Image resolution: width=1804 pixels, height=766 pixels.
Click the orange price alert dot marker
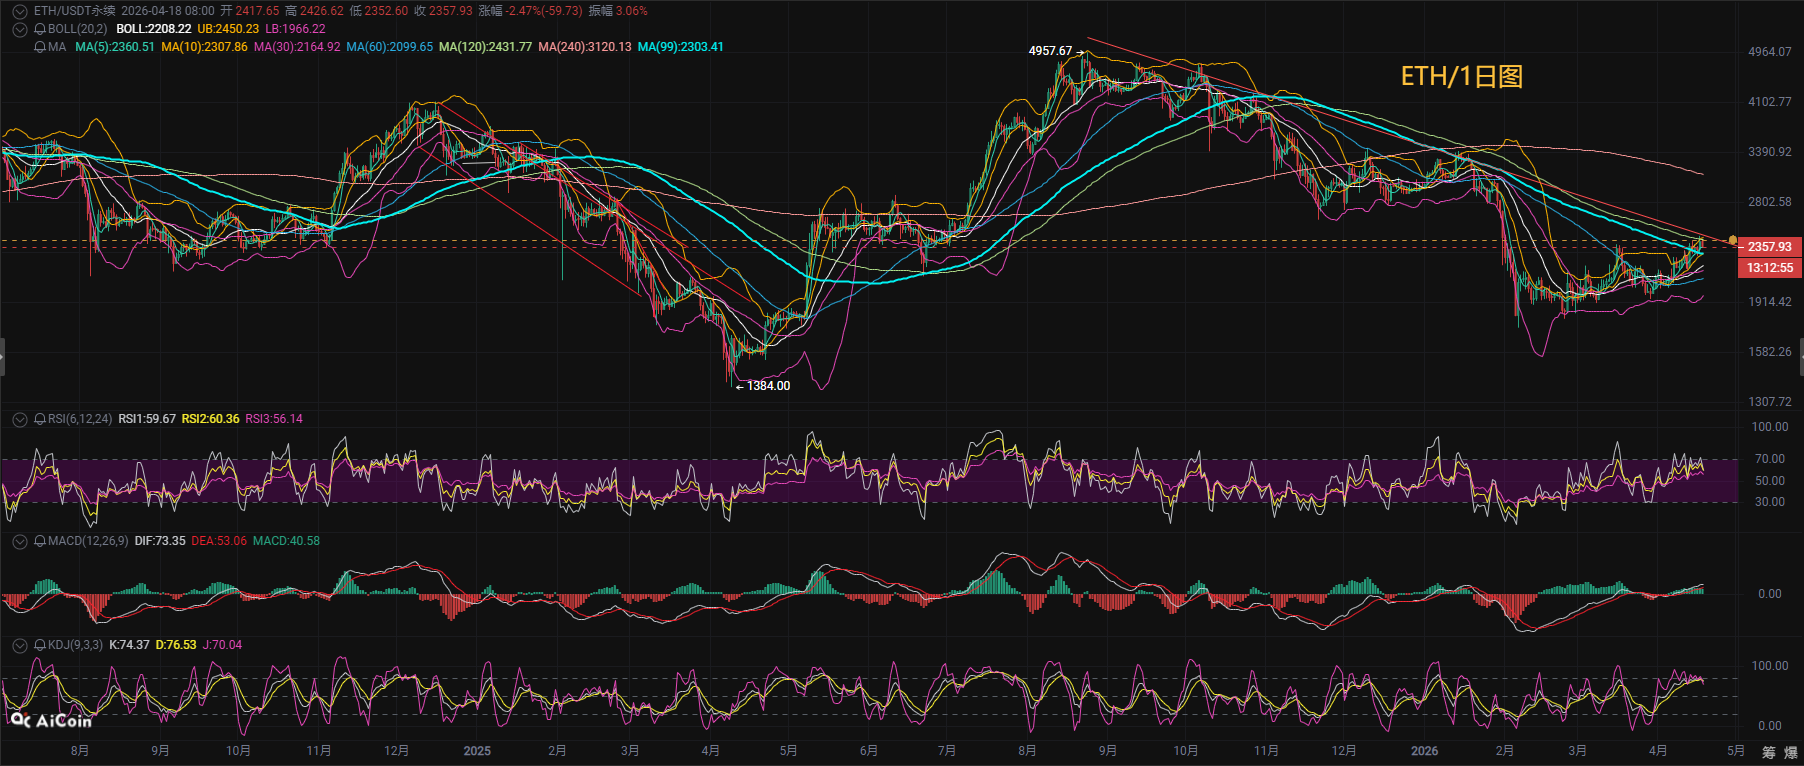pyautogui.click(x=1732, y=240)
